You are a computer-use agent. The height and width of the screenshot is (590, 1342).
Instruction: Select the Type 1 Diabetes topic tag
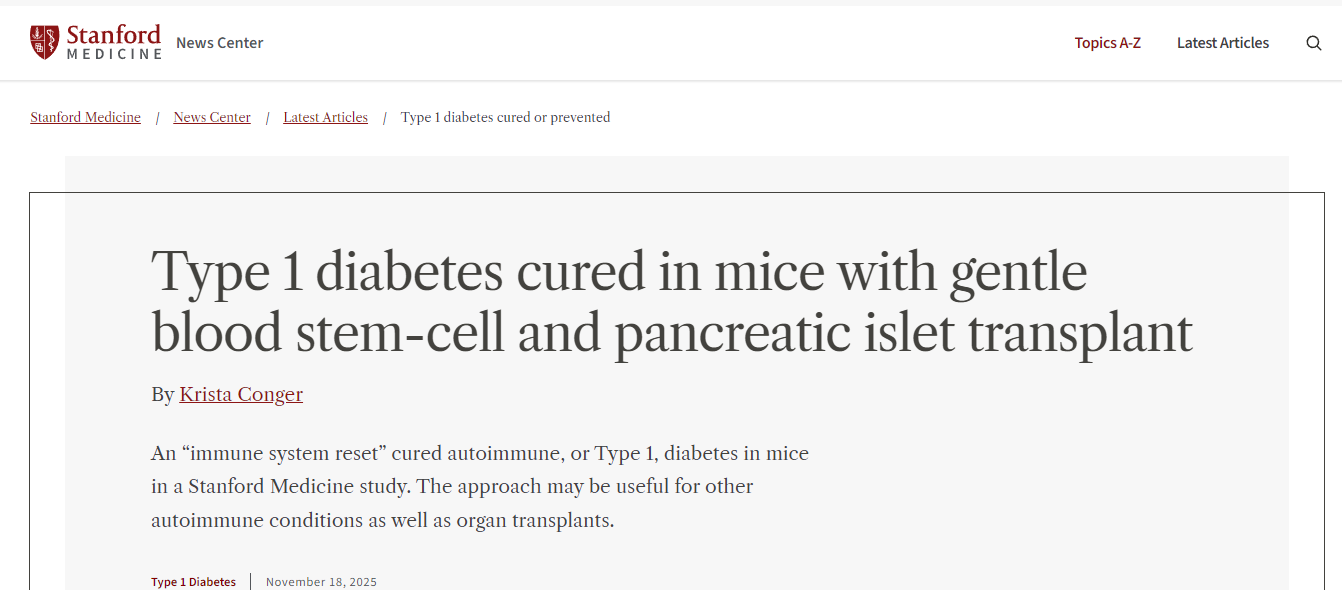pos(193,582)
